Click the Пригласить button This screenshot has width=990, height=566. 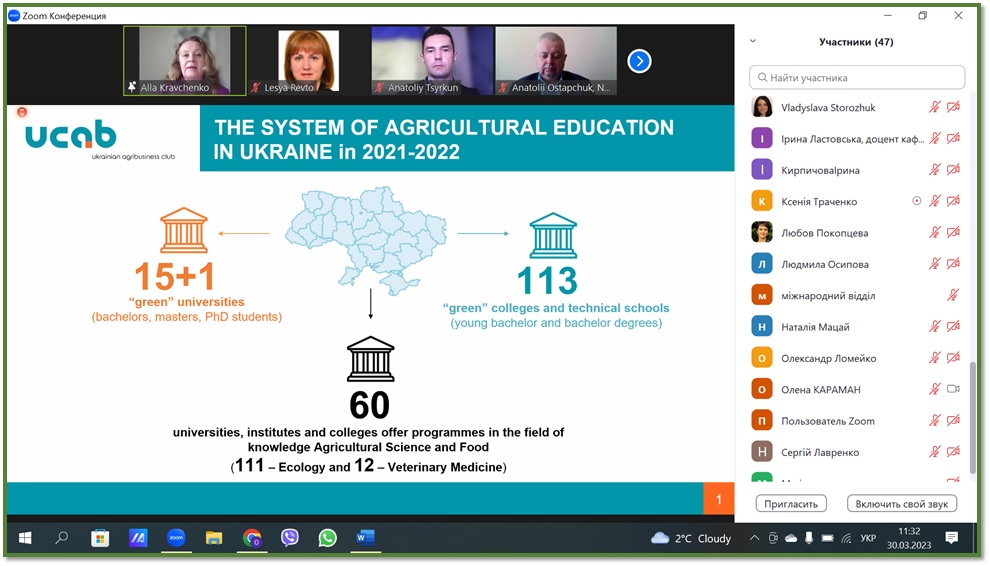[791, 503]
